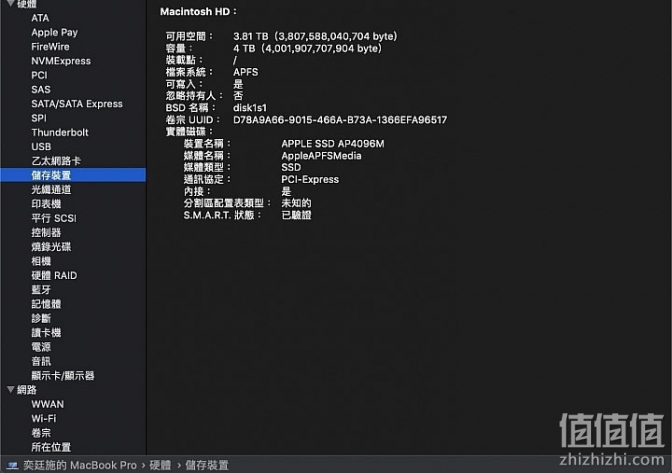This screenshot has height=473, width=672.
Task: Select 顯示卡/顯示器 graphics entry
Action: 63,376
